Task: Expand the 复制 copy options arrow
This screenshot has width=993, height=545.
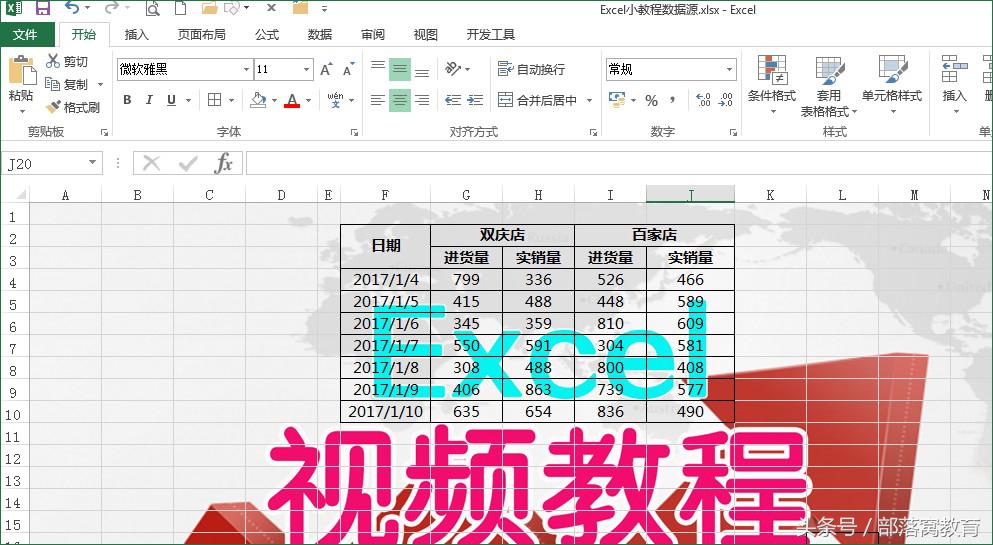Action: [x=100, y=84]
